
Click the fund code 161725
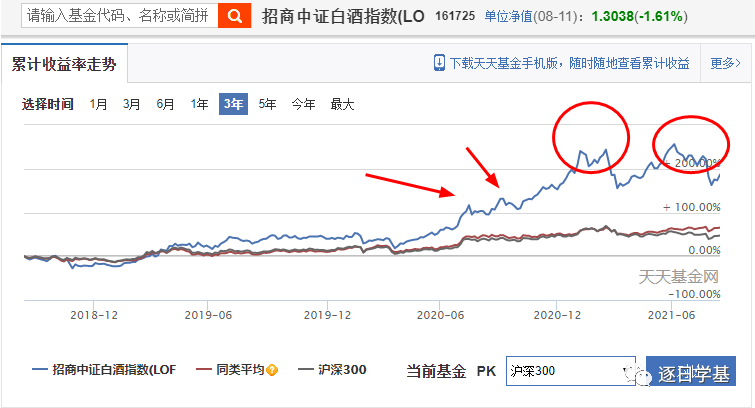coord(455,16)
